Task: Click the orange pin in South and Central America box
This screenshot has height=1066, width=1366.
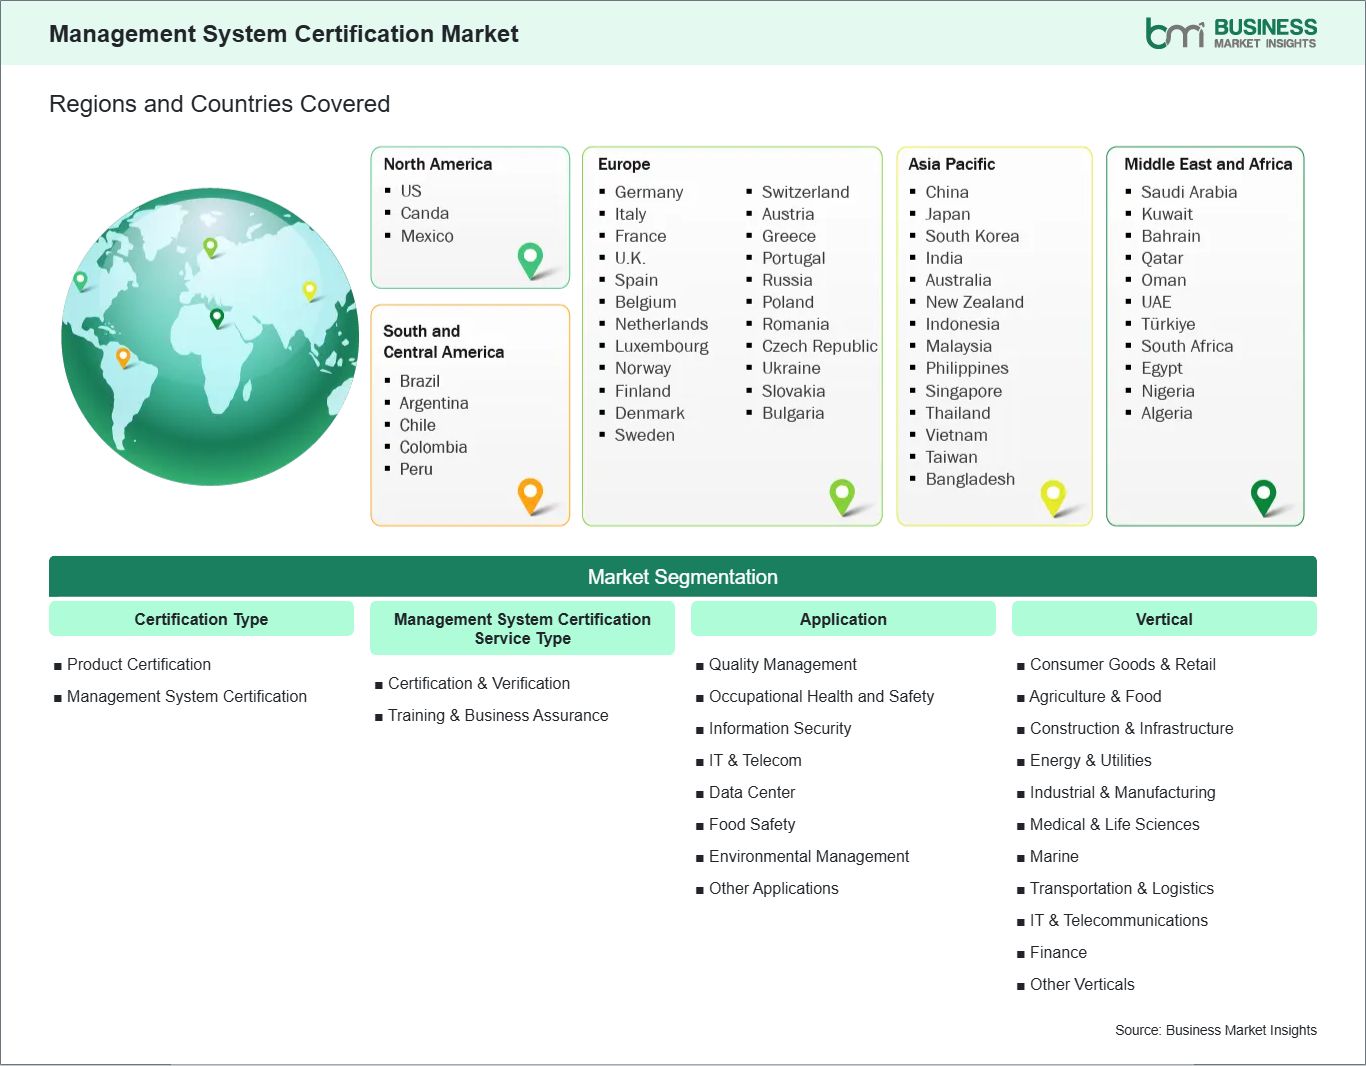Action: (x=530, y=494)
